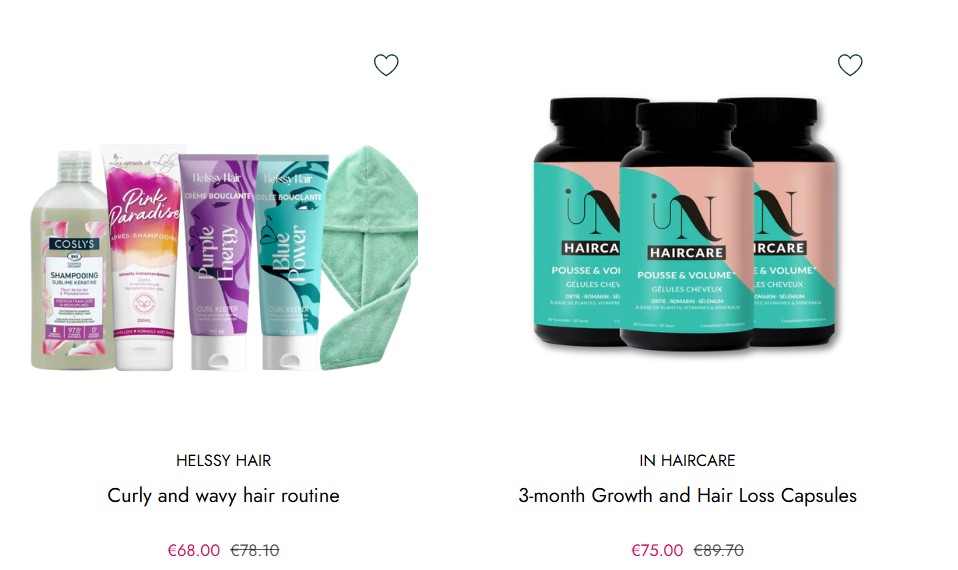The height and width of the screenshot is (570, 958).
Task: Select the €68.00 sale price
Action: [194, 550]
